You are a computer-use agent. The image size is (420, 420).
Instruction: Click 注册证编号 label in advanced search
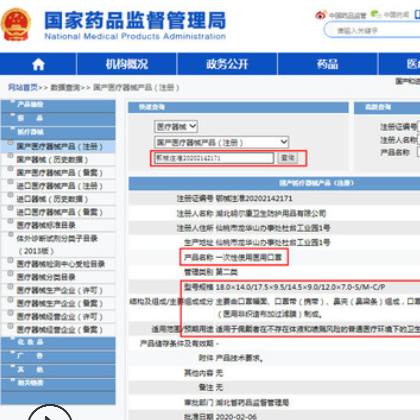398,127
